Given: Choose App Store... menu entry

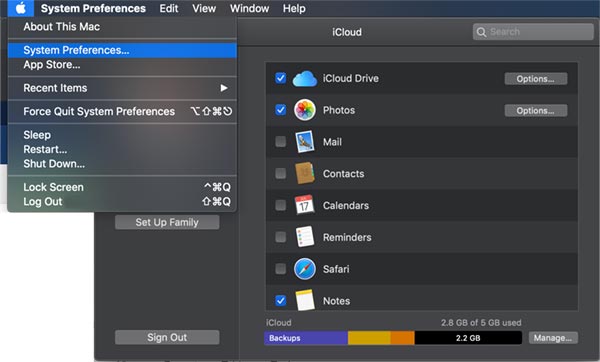Looking at the screenshot, I should 122,65.
